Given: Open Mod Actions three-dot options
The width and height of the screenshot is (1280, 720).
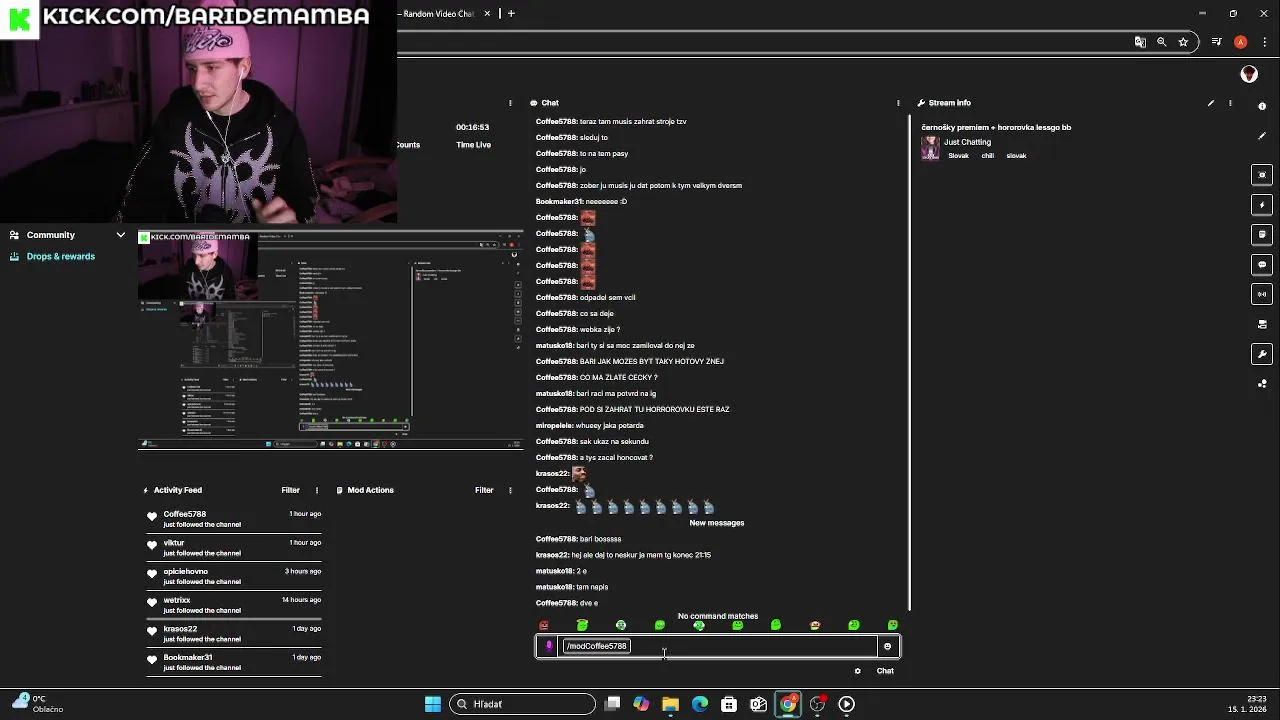Looking at the screenshot, I should click(x=510, y=490).
